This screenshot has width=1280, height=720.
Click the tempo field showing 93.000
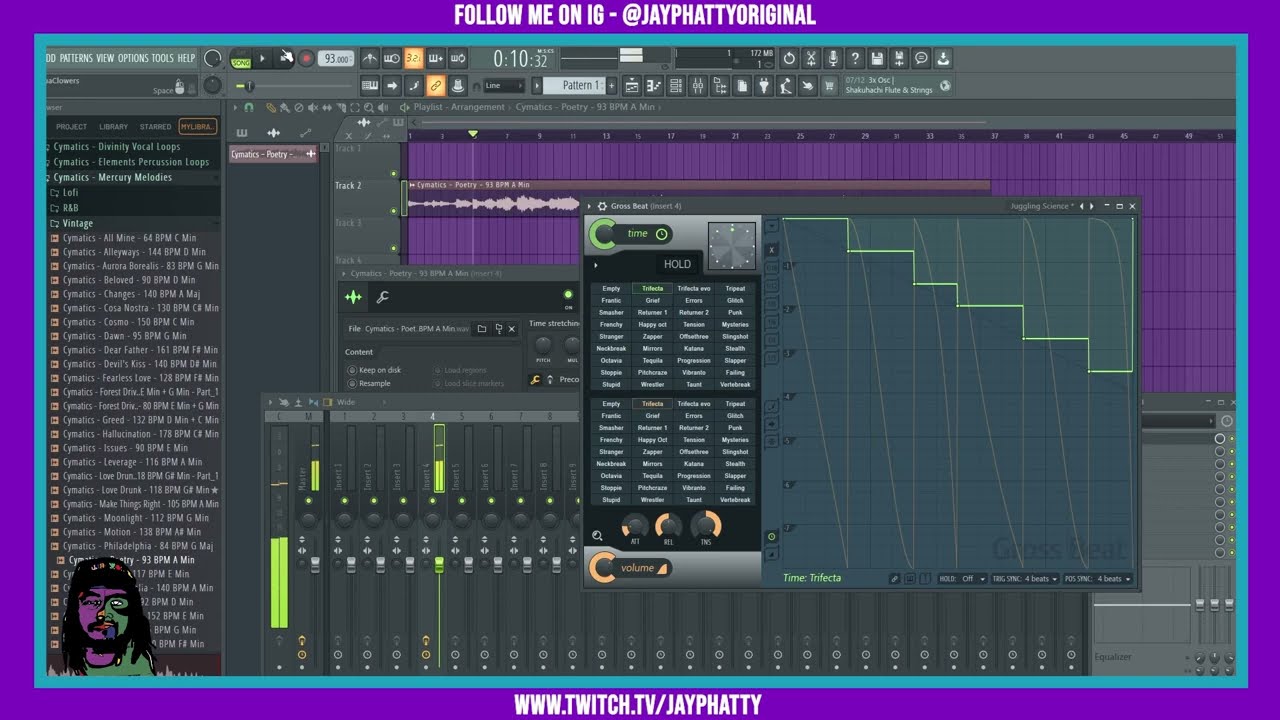336,59
